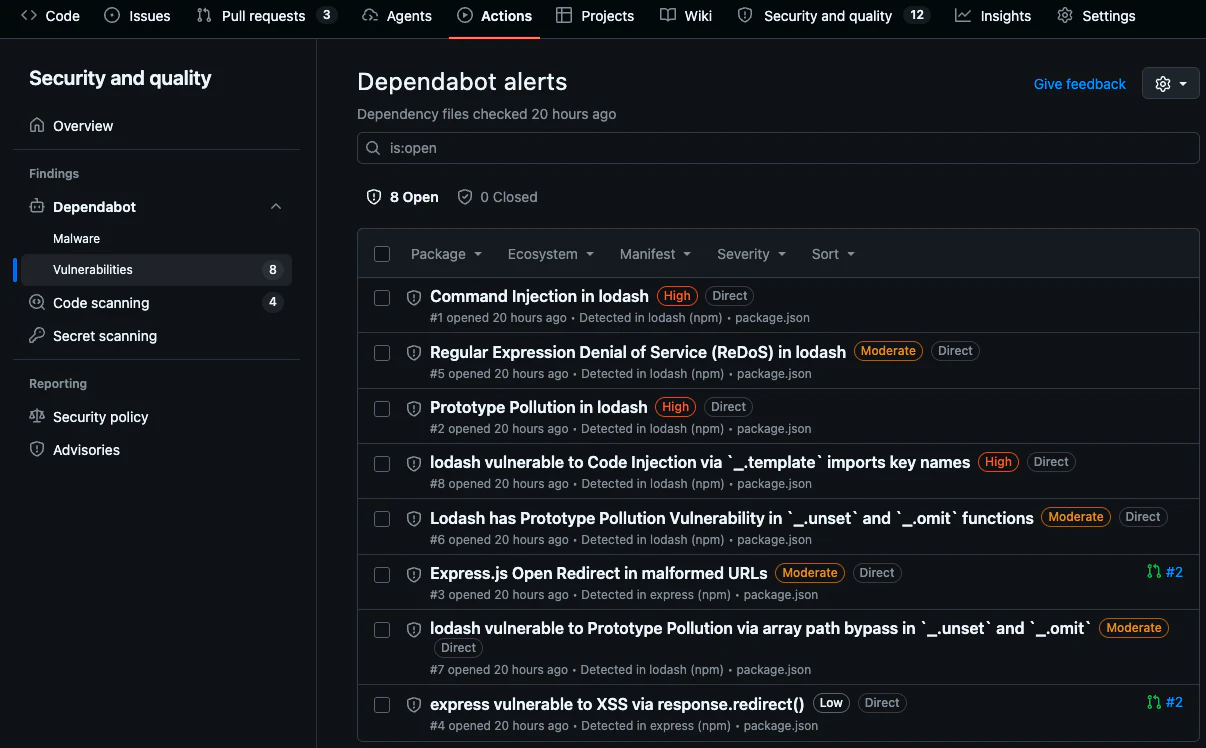Screen dimensions: 1206x748
Task: Click the Moderate badge on ReDoS row
Action: tap(888, 351)
